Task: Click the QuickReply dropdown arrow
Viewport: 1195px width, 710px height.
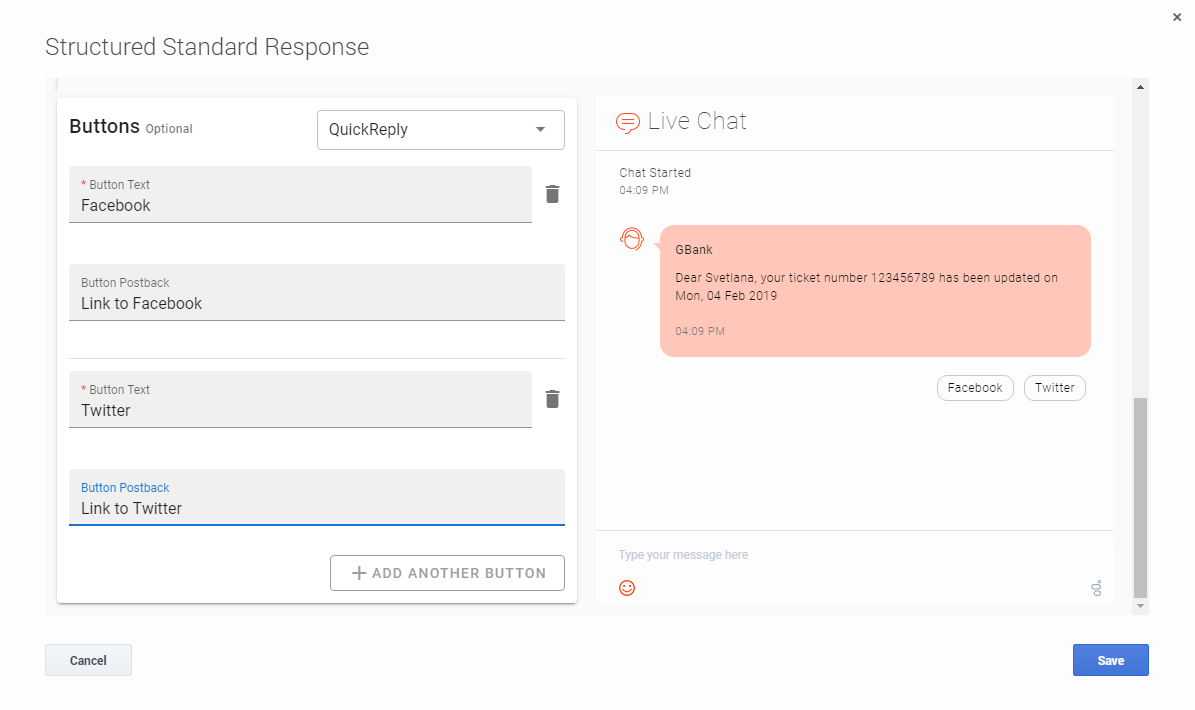Action: [x=541, y=130]
